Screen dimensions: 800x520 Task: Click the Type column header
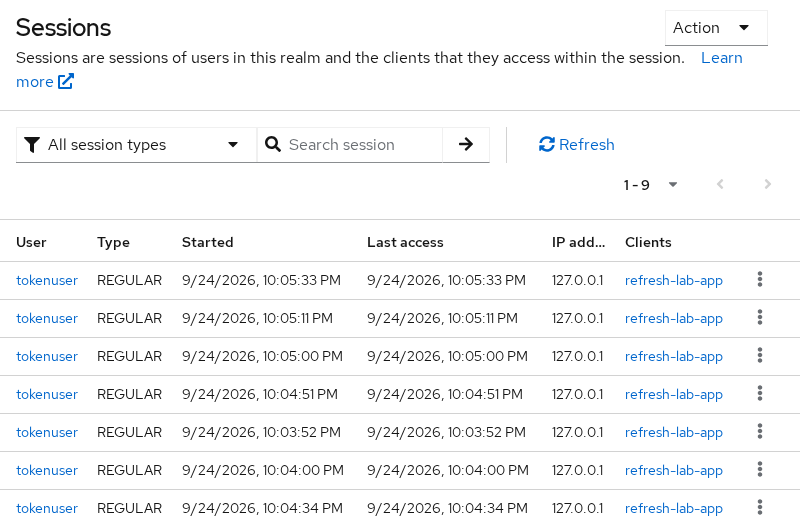point(113,242)
